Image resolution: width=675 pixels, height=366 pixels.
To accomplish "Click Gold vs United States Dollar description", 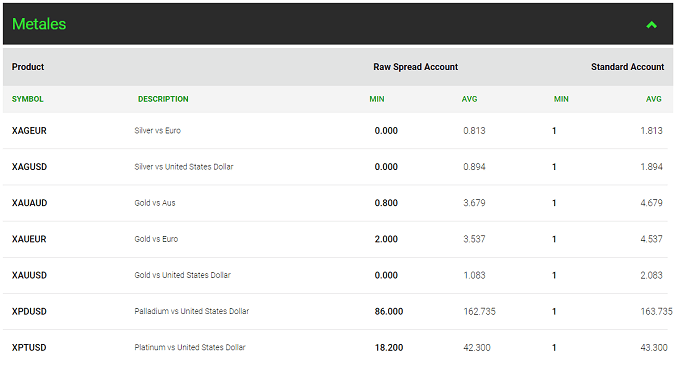I will [x=183, y=275].
